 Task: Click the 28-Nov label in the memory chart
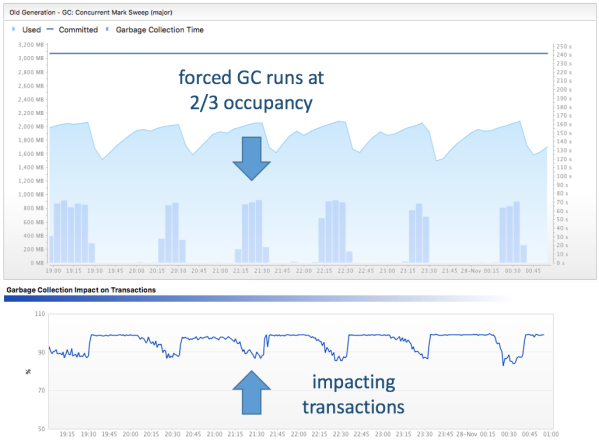click(471, 270)
